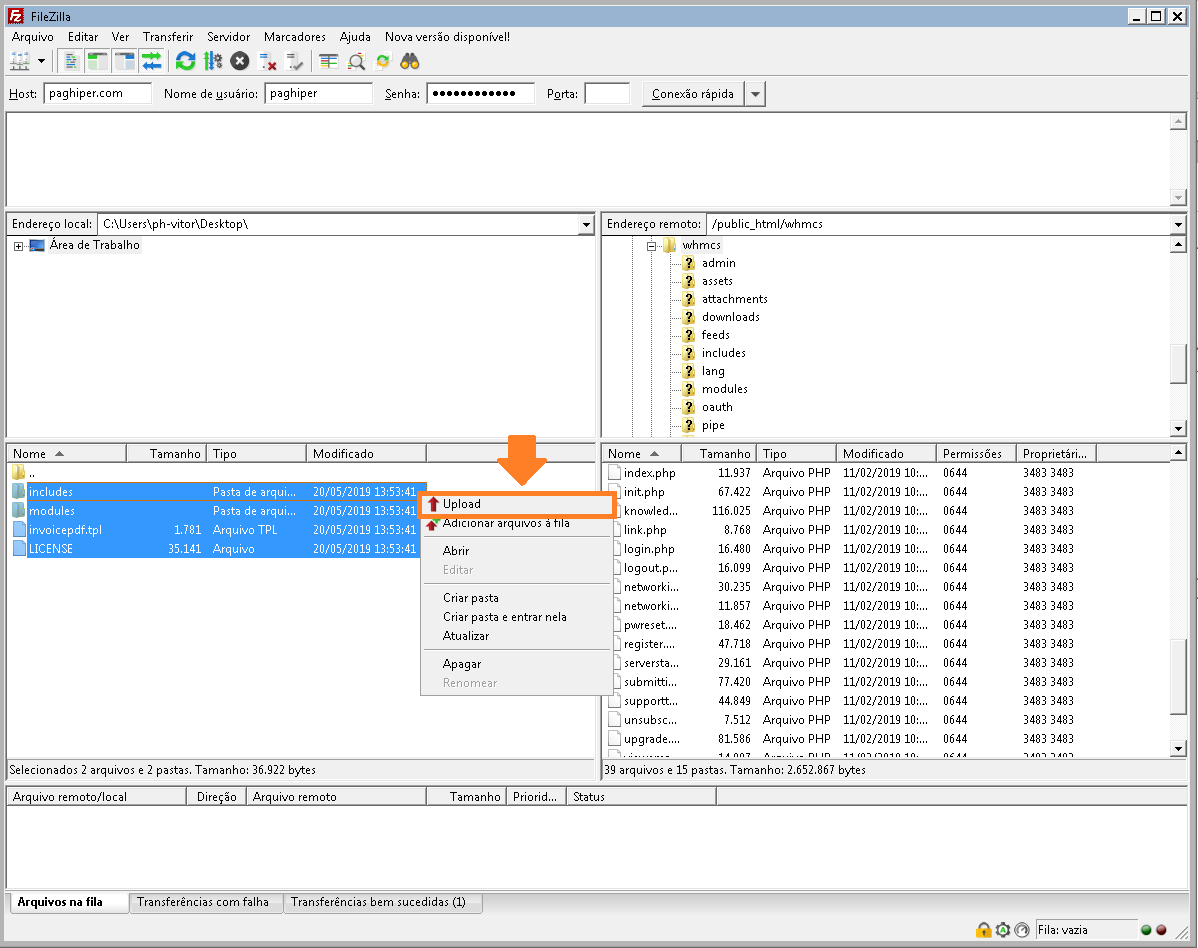Open the Transferir menu
Image resolution: width=1198 pixels, height=948 pixels.
pyautogui.click(x=168, y=37)
